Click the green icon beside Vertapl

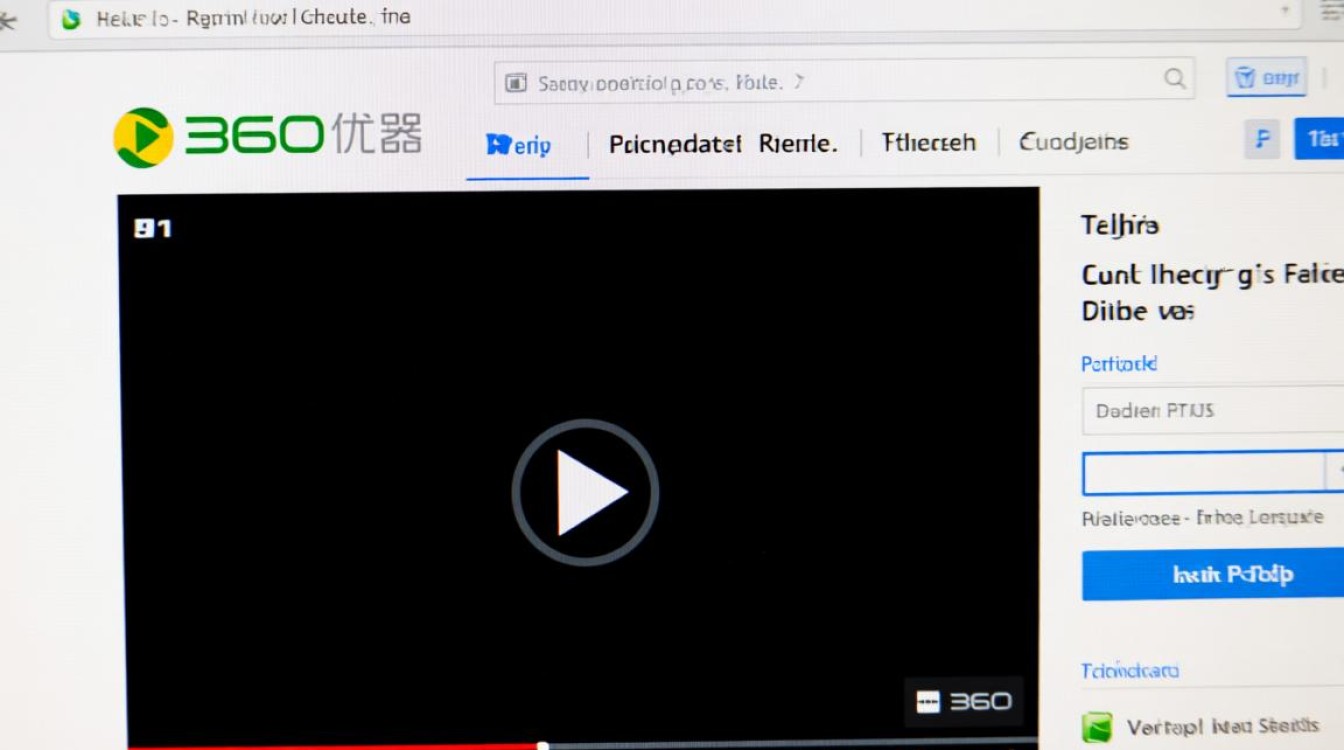point(1098,727)
